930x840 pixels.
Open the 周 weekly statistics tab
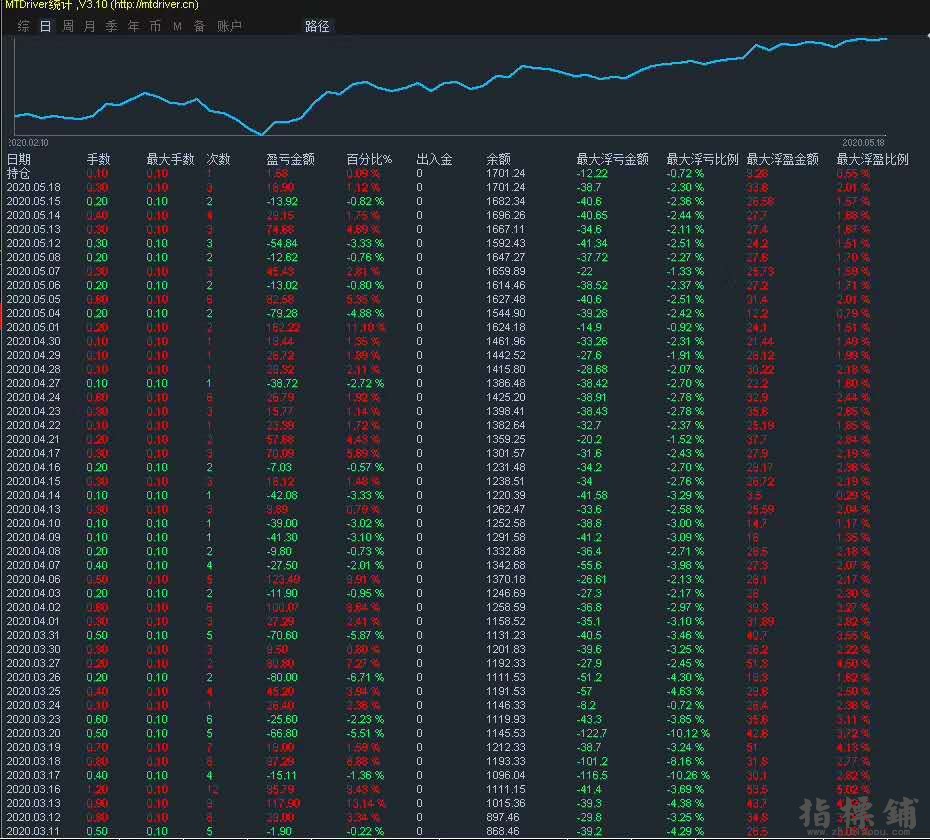(68, 26)
